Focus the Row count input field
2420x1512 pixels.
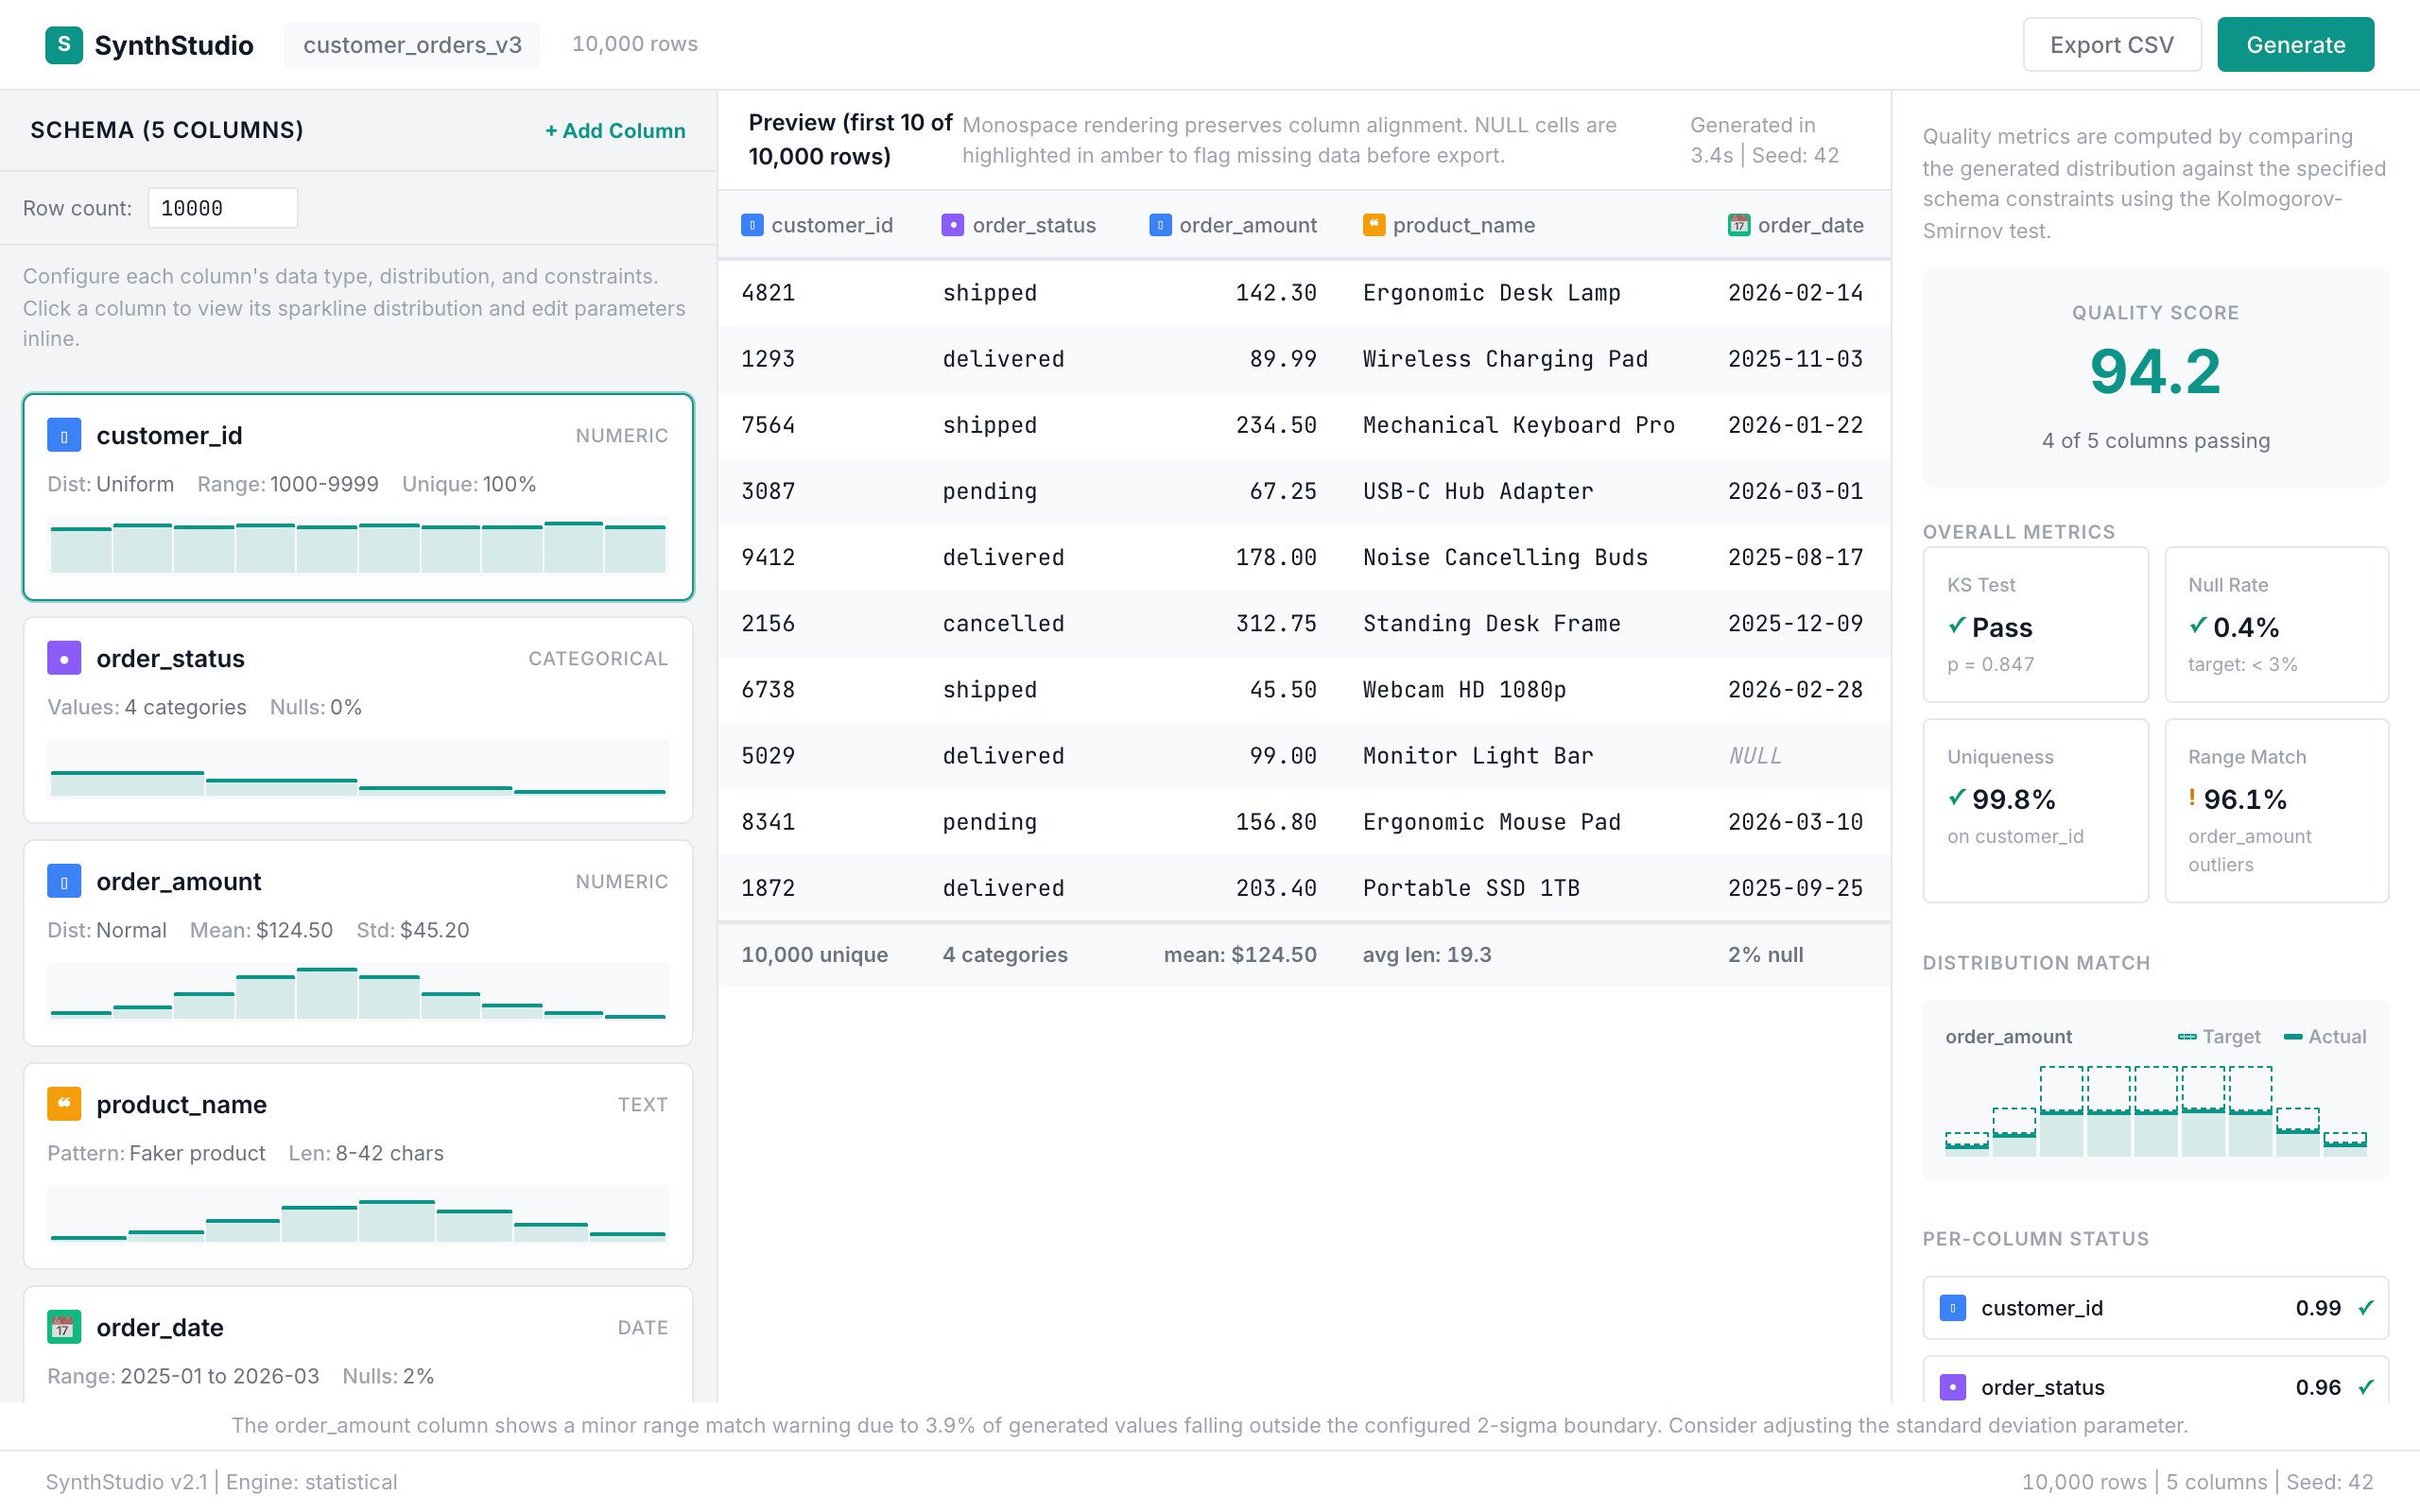(x=222, y=208)
